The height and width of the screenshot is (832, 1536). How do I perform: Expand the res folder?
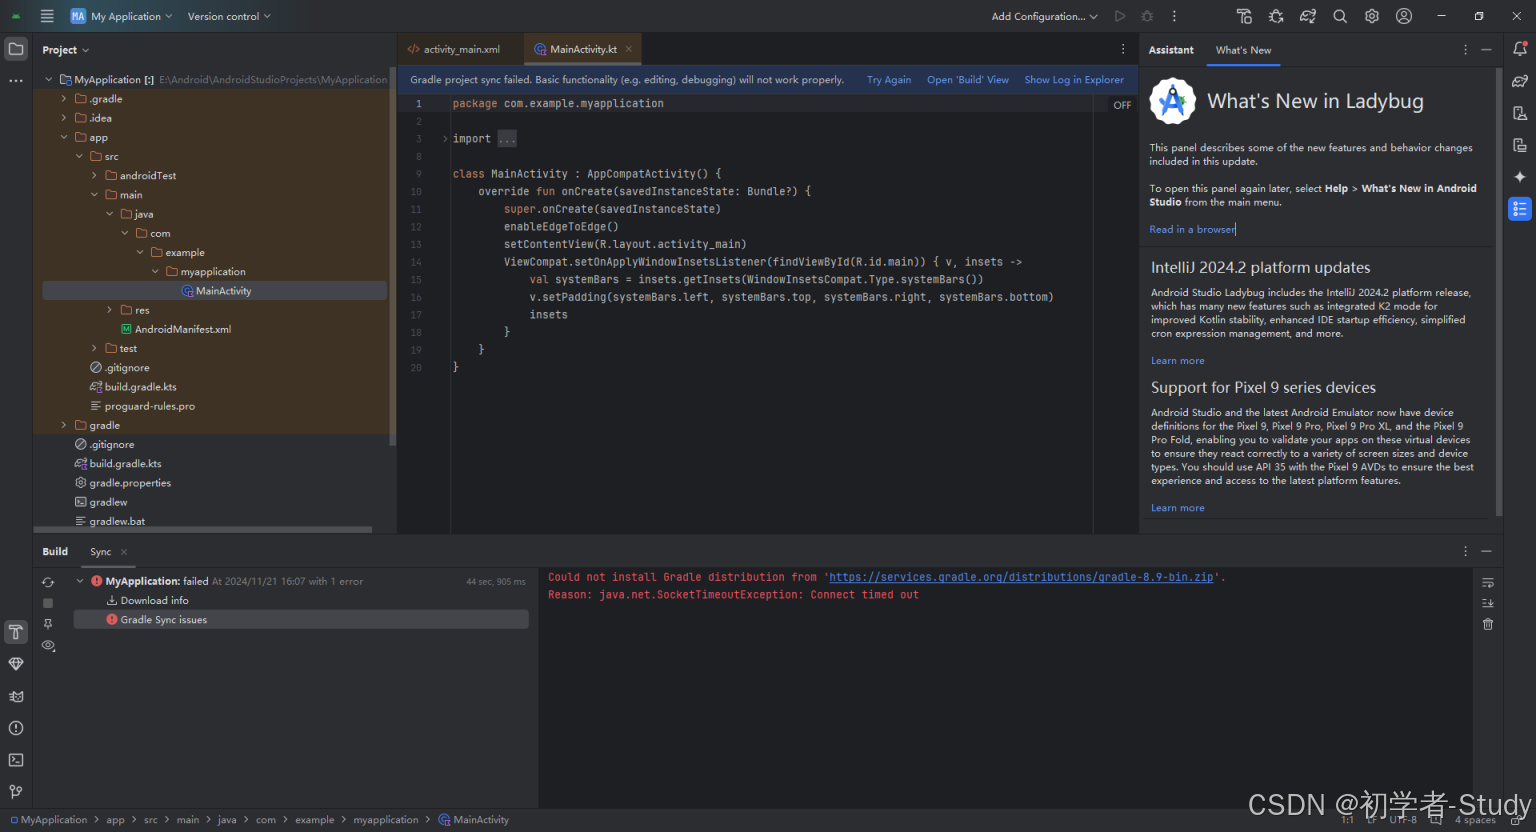coord(110,310)
